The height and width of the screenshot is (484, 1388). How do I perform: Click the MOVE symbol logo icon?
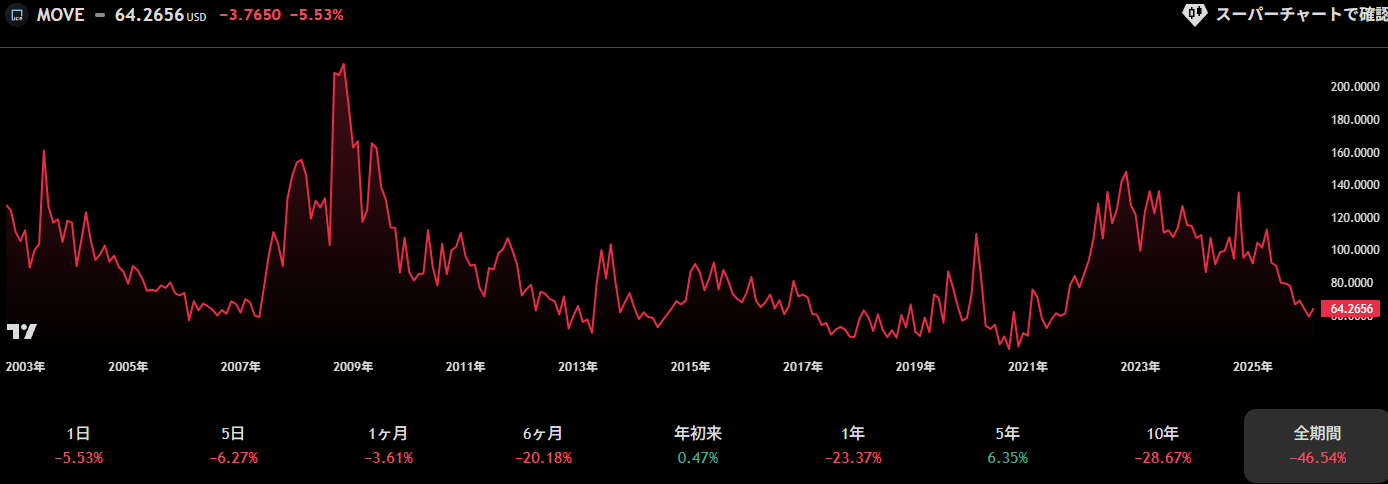(17, 15)
